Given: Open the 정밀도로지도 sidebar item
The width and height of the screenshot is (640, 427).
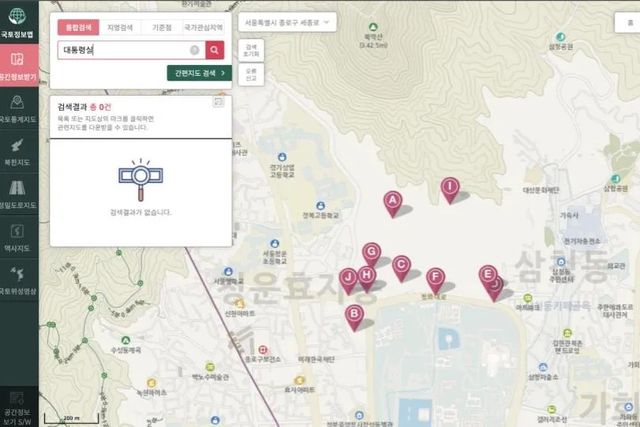Looking at the screenshot, I should (x=19, y=194).
